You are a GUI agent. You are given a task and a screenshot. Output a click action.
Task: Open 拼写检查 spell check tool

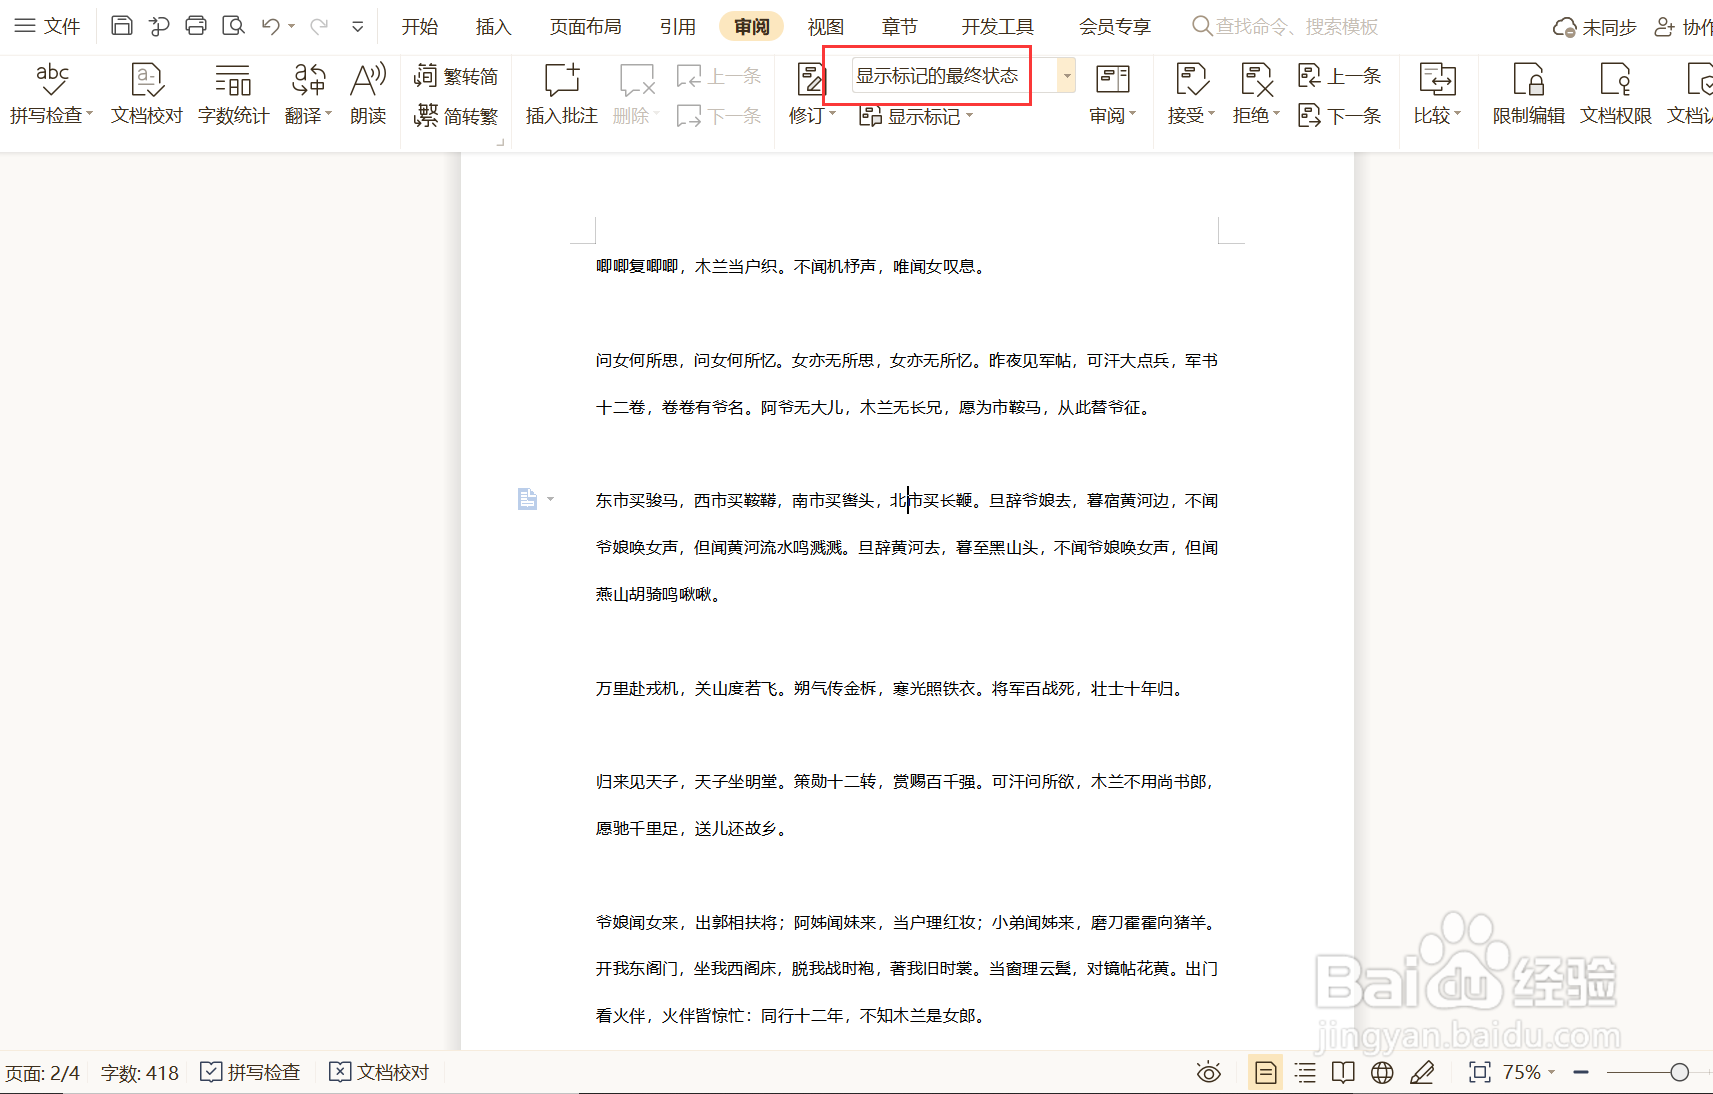(51, 95)
